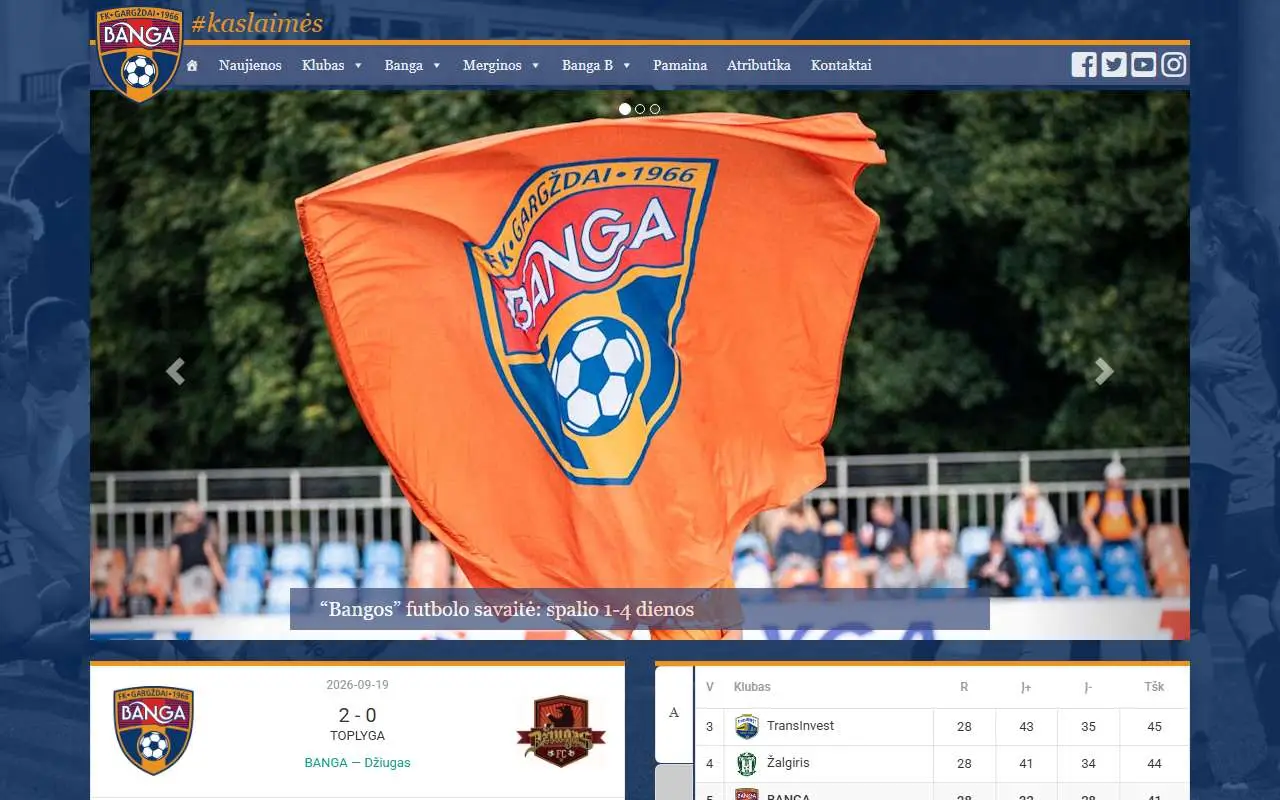Click the 2 - 0 match score
Screen dimensions: 1280x800
tap(357, 715)
